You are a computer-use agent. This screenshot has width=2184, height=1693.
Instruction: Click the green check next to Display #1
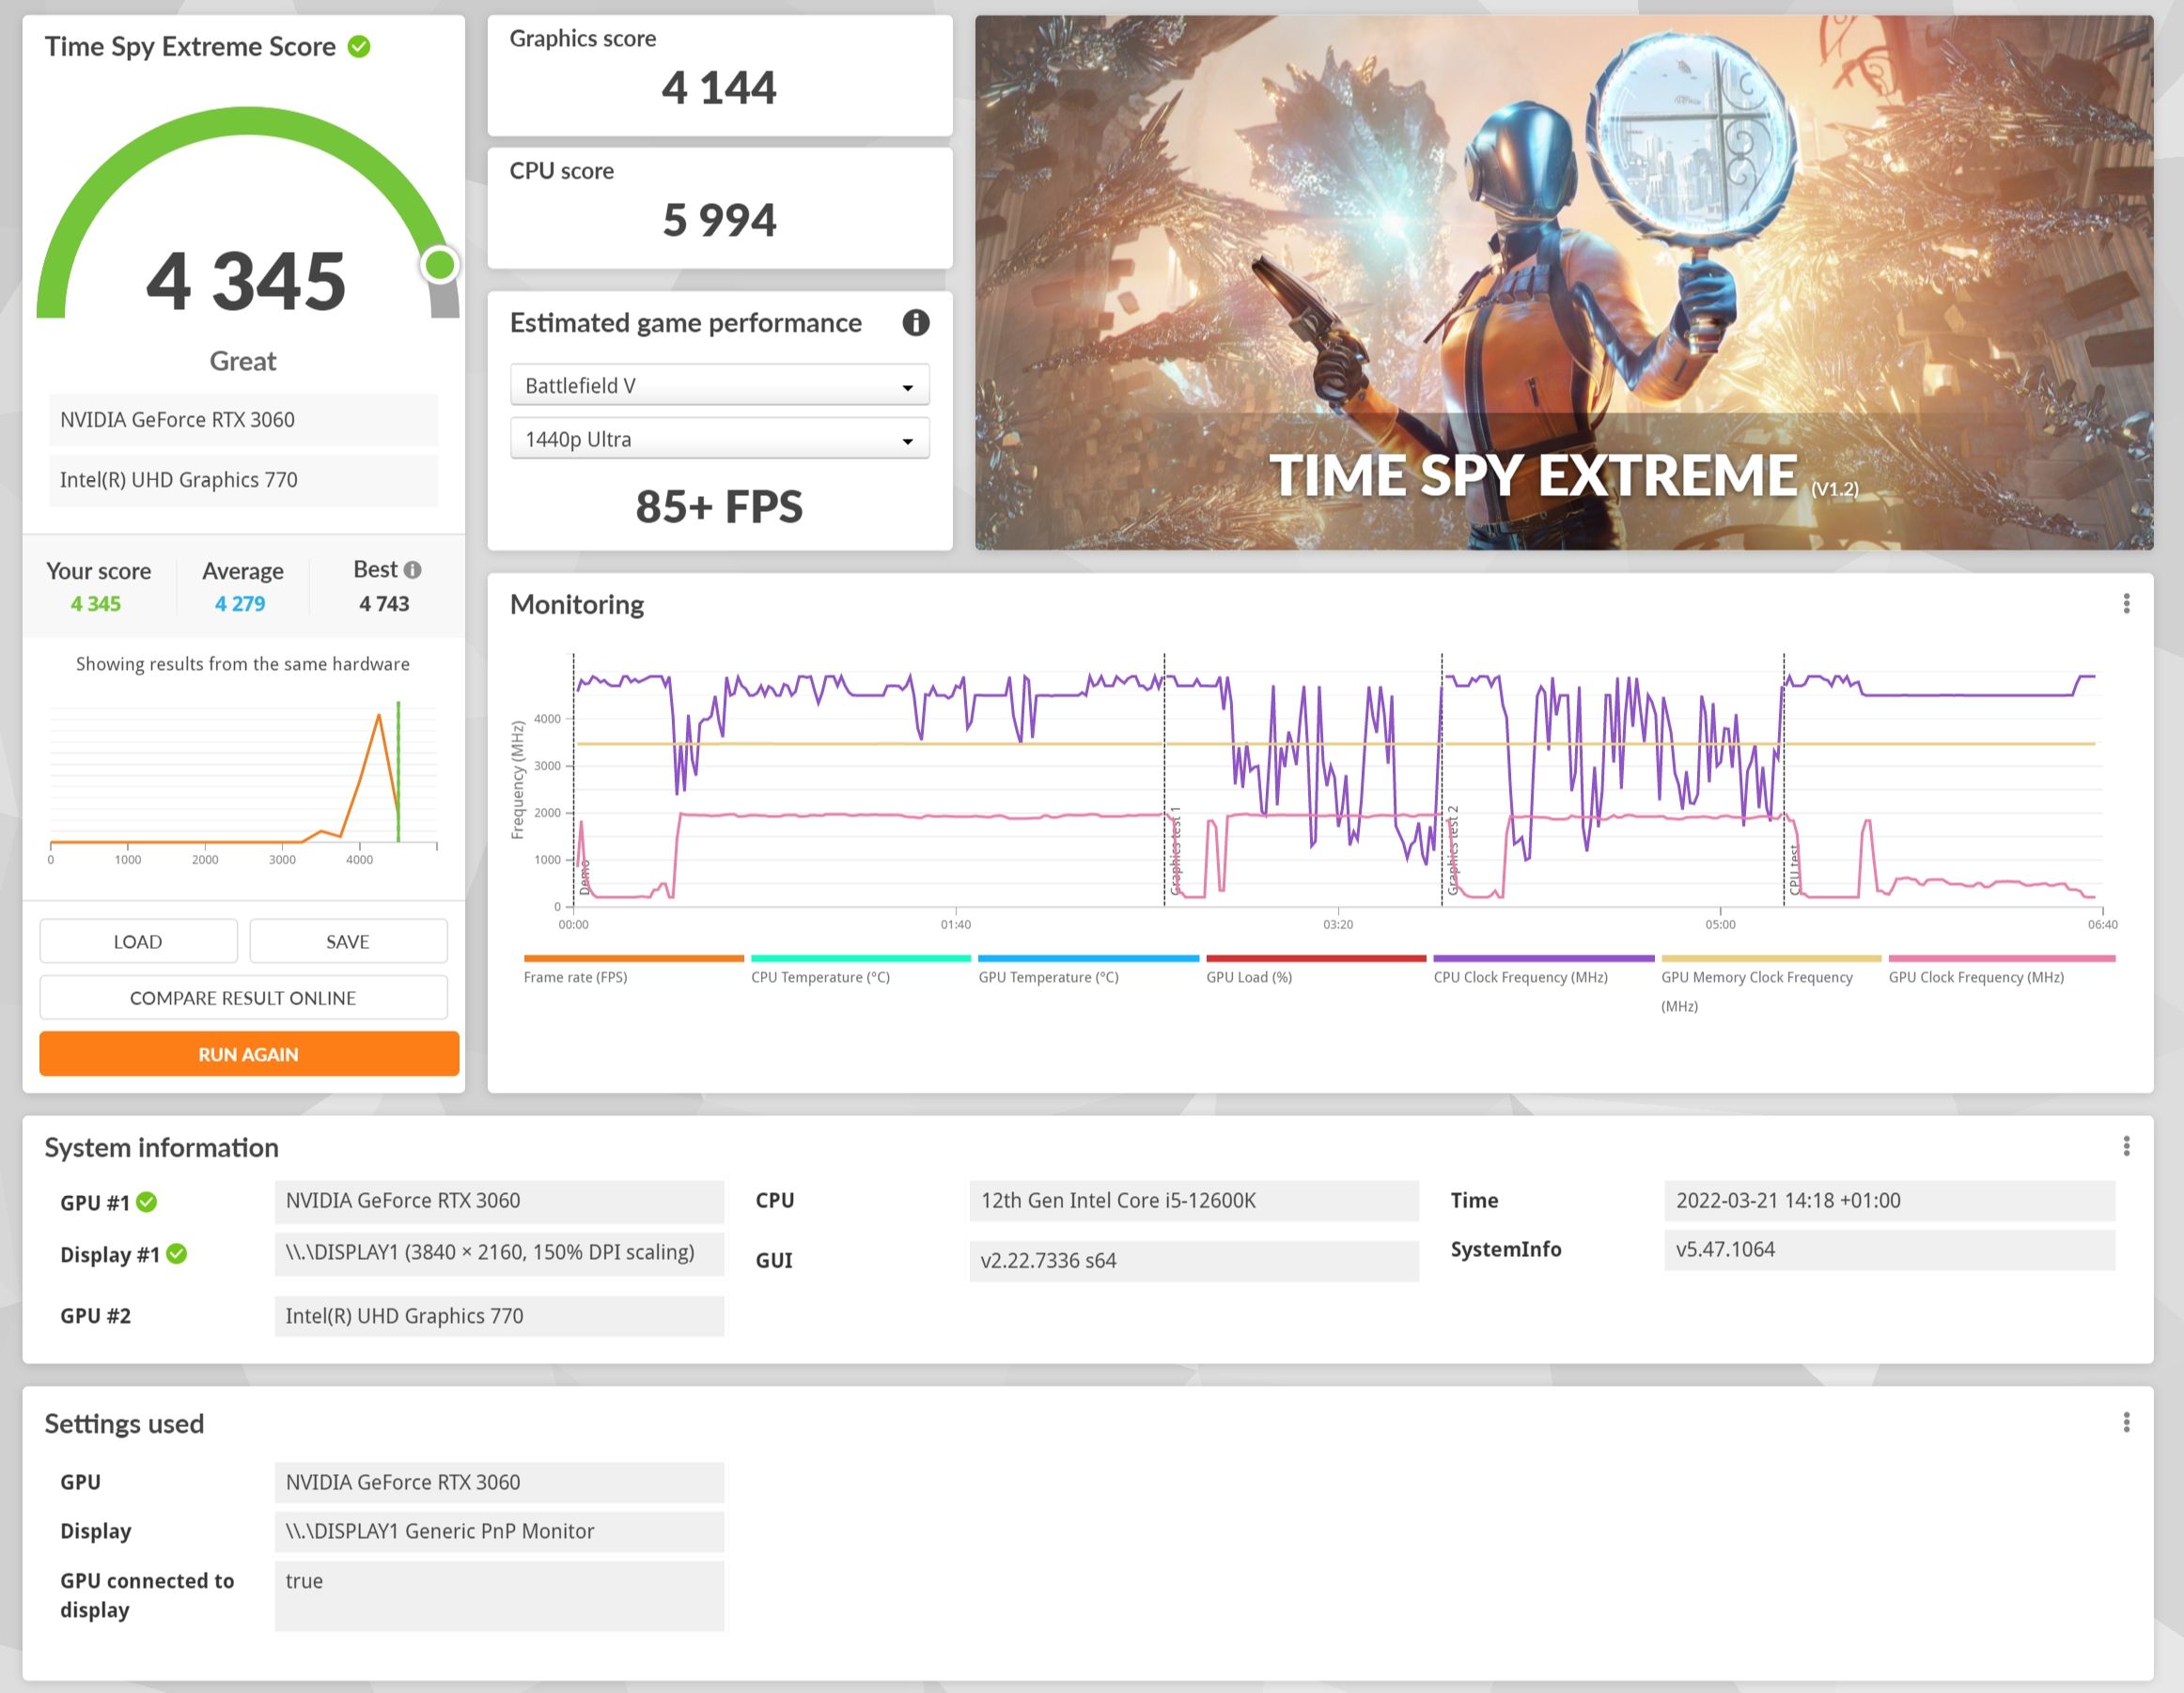click(x=177, y=1254)
